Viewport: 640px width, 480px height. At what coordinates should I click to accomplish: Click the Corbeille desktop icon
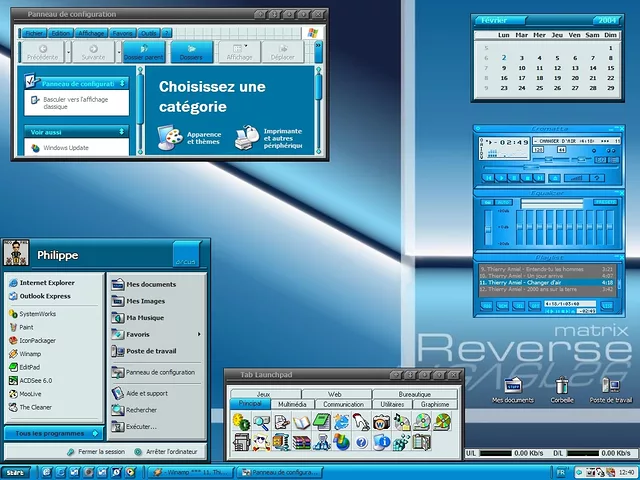[x=562, y=386]
